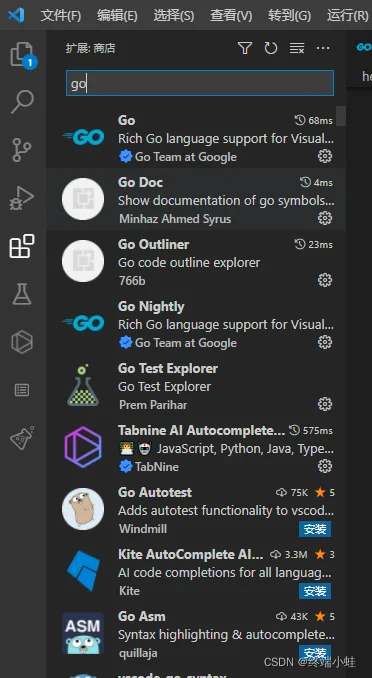Open the 文件(F) menu
The image size is (372, 678).
point(61,16)
